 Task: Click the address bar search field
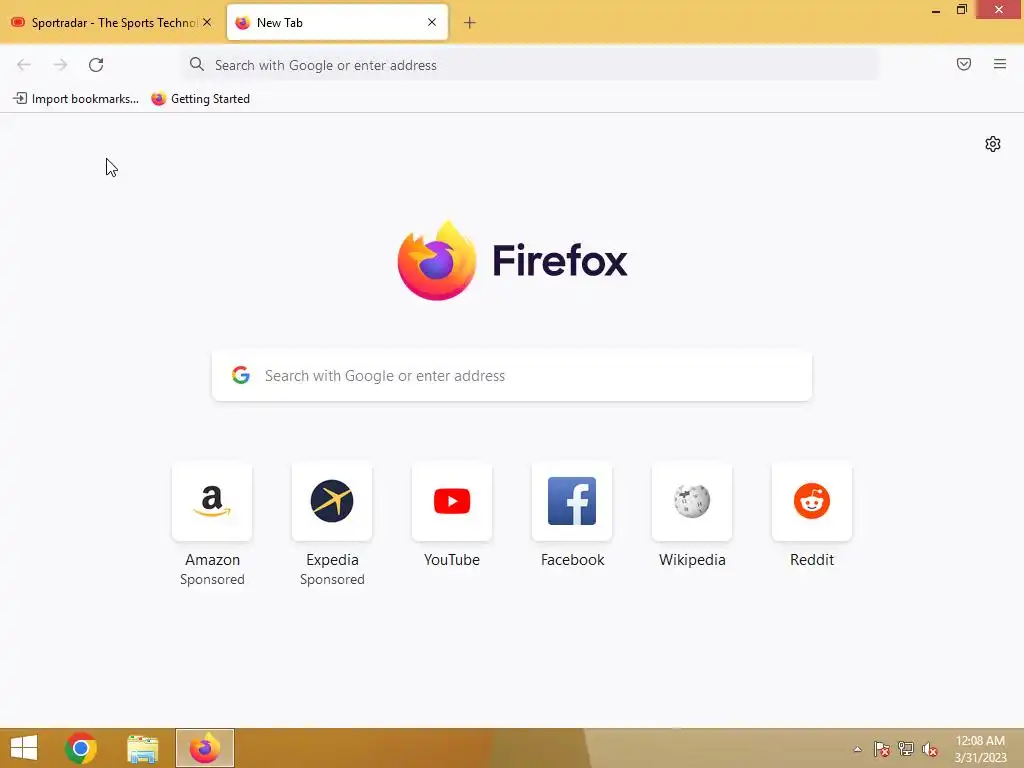[530, 65]
